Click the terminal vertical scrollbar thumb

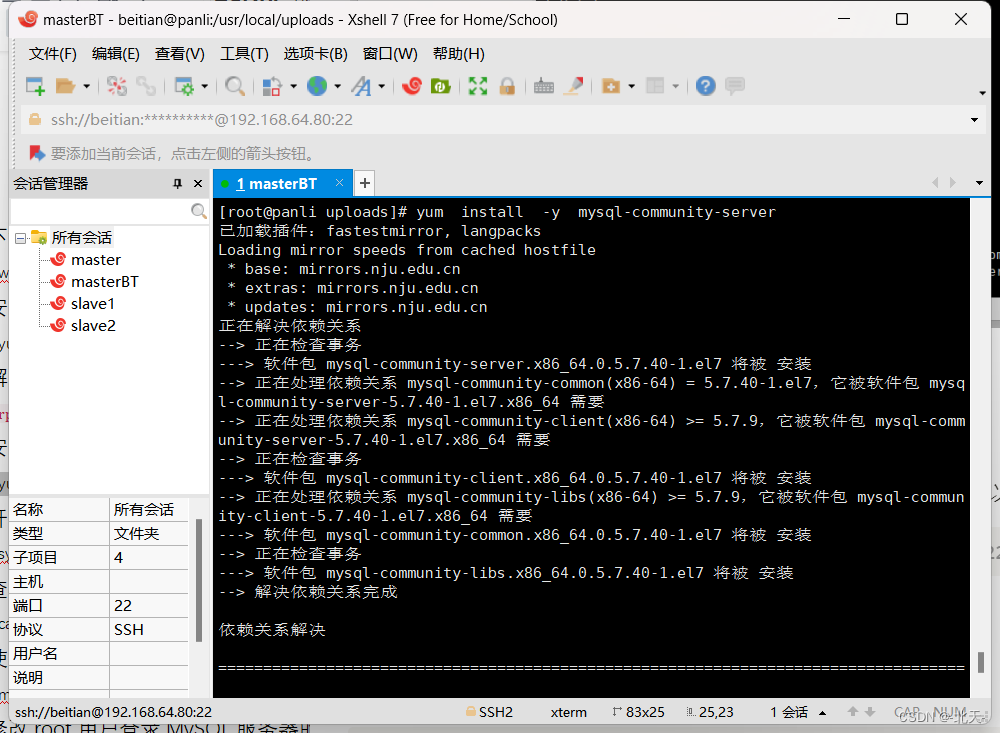(x=980, y=662)
